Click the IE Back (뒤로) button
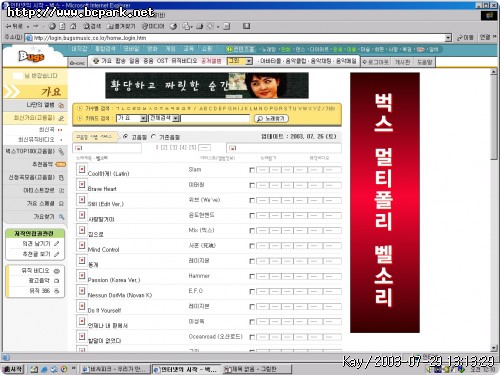Image resolution: width=500 pixels, height=375 pixels. tap(14, 26)
